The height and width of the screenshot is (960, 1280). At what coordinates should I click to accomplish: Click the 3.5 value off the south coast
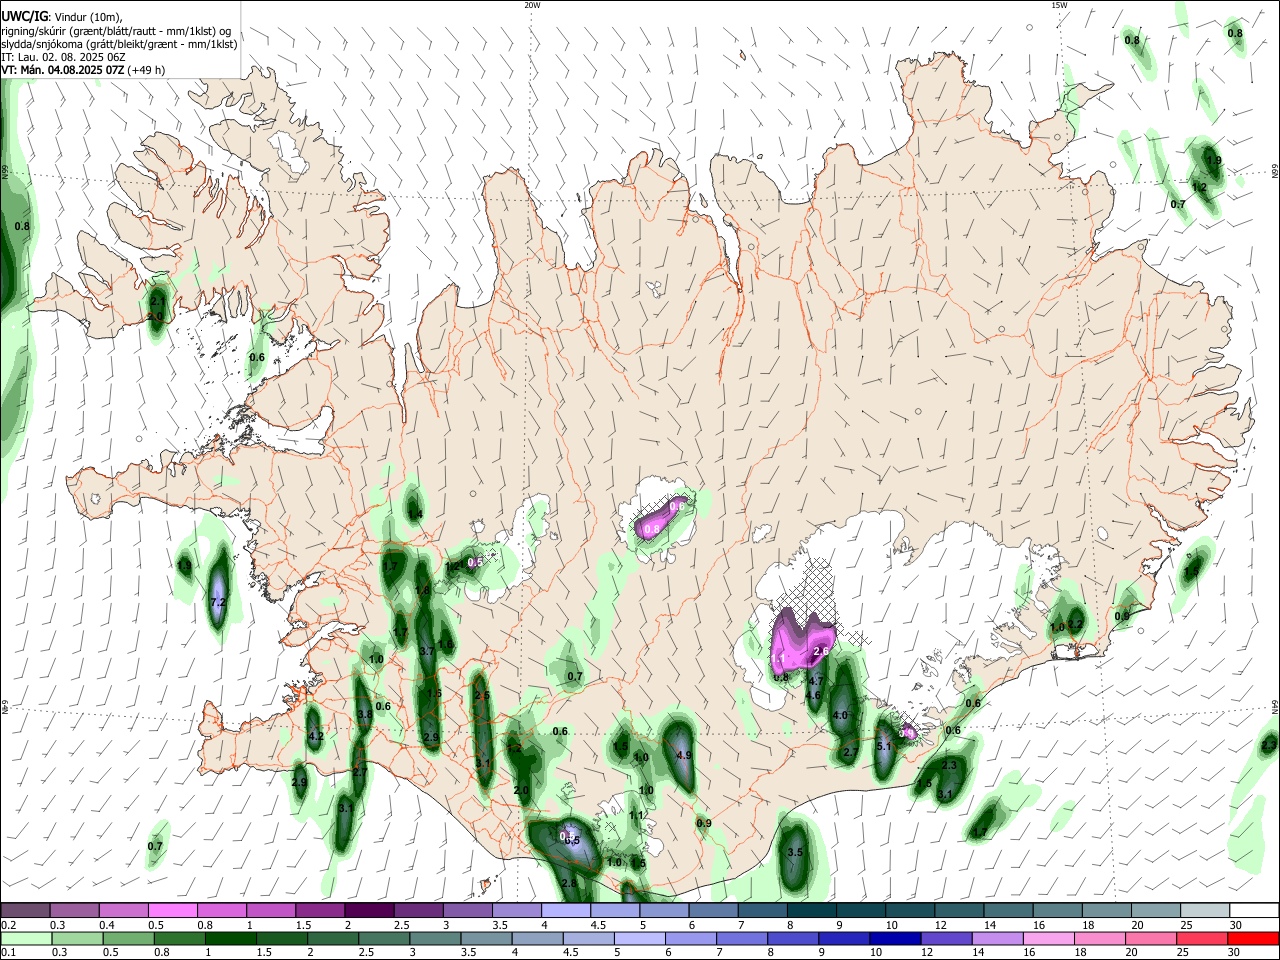795,852
